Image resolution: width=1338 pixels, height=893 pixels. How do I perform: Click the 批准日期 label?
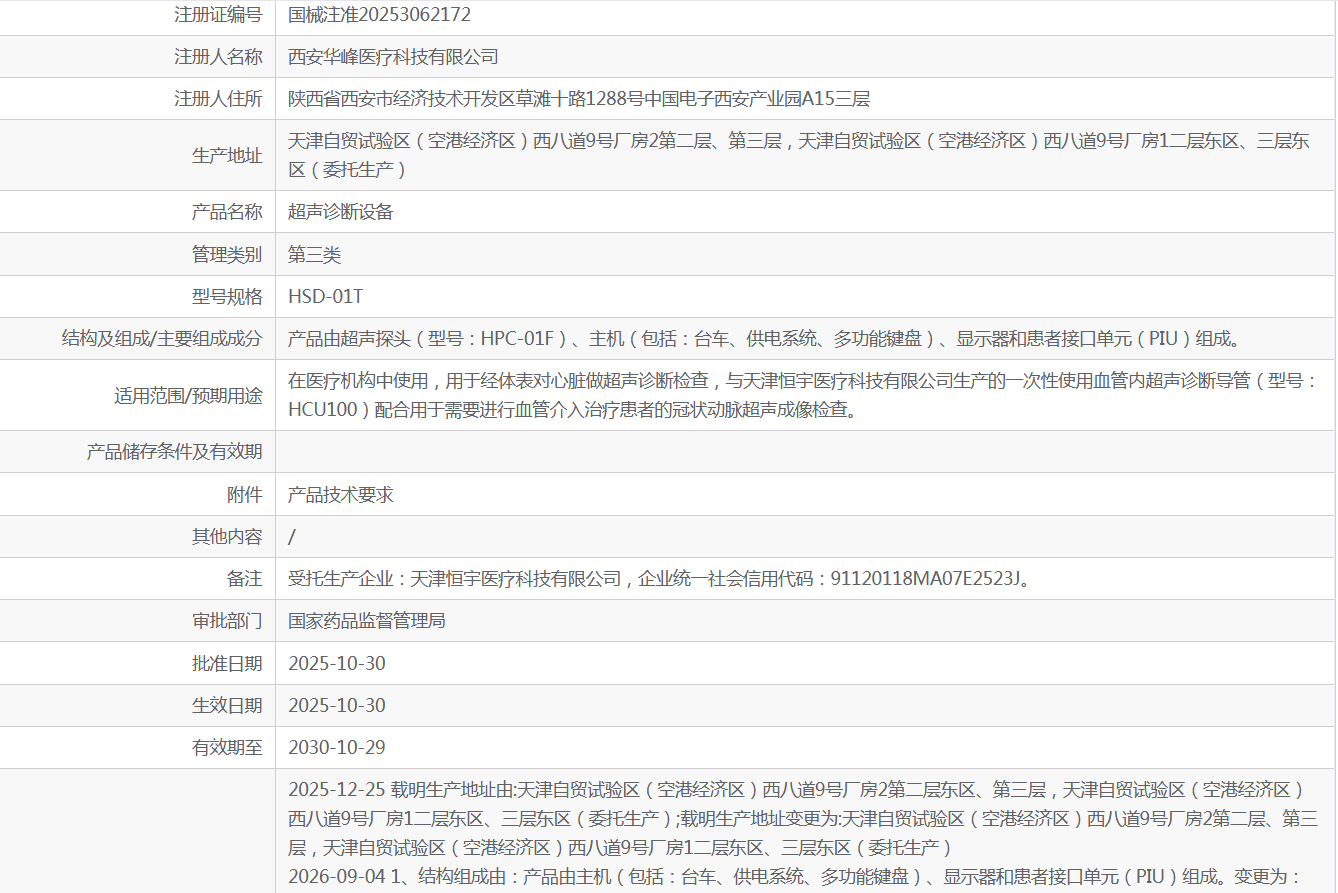pyautogui.click(x=227, y=664)
